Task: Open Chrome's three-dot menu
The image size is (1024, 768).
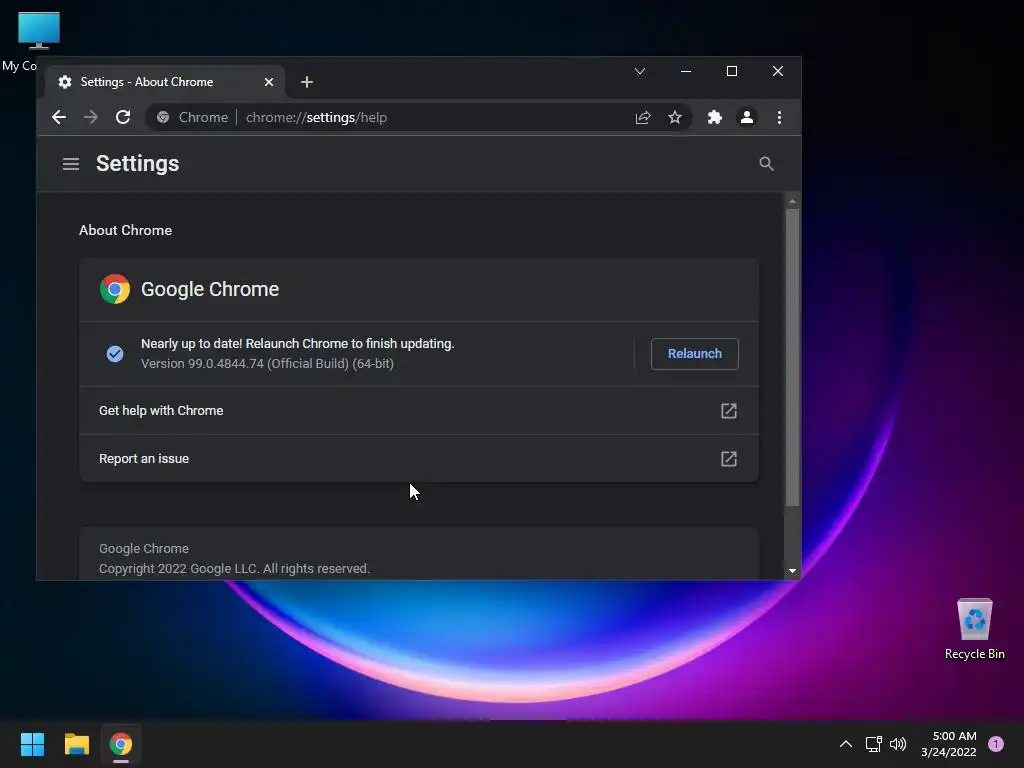Action: tap(779, 118)
